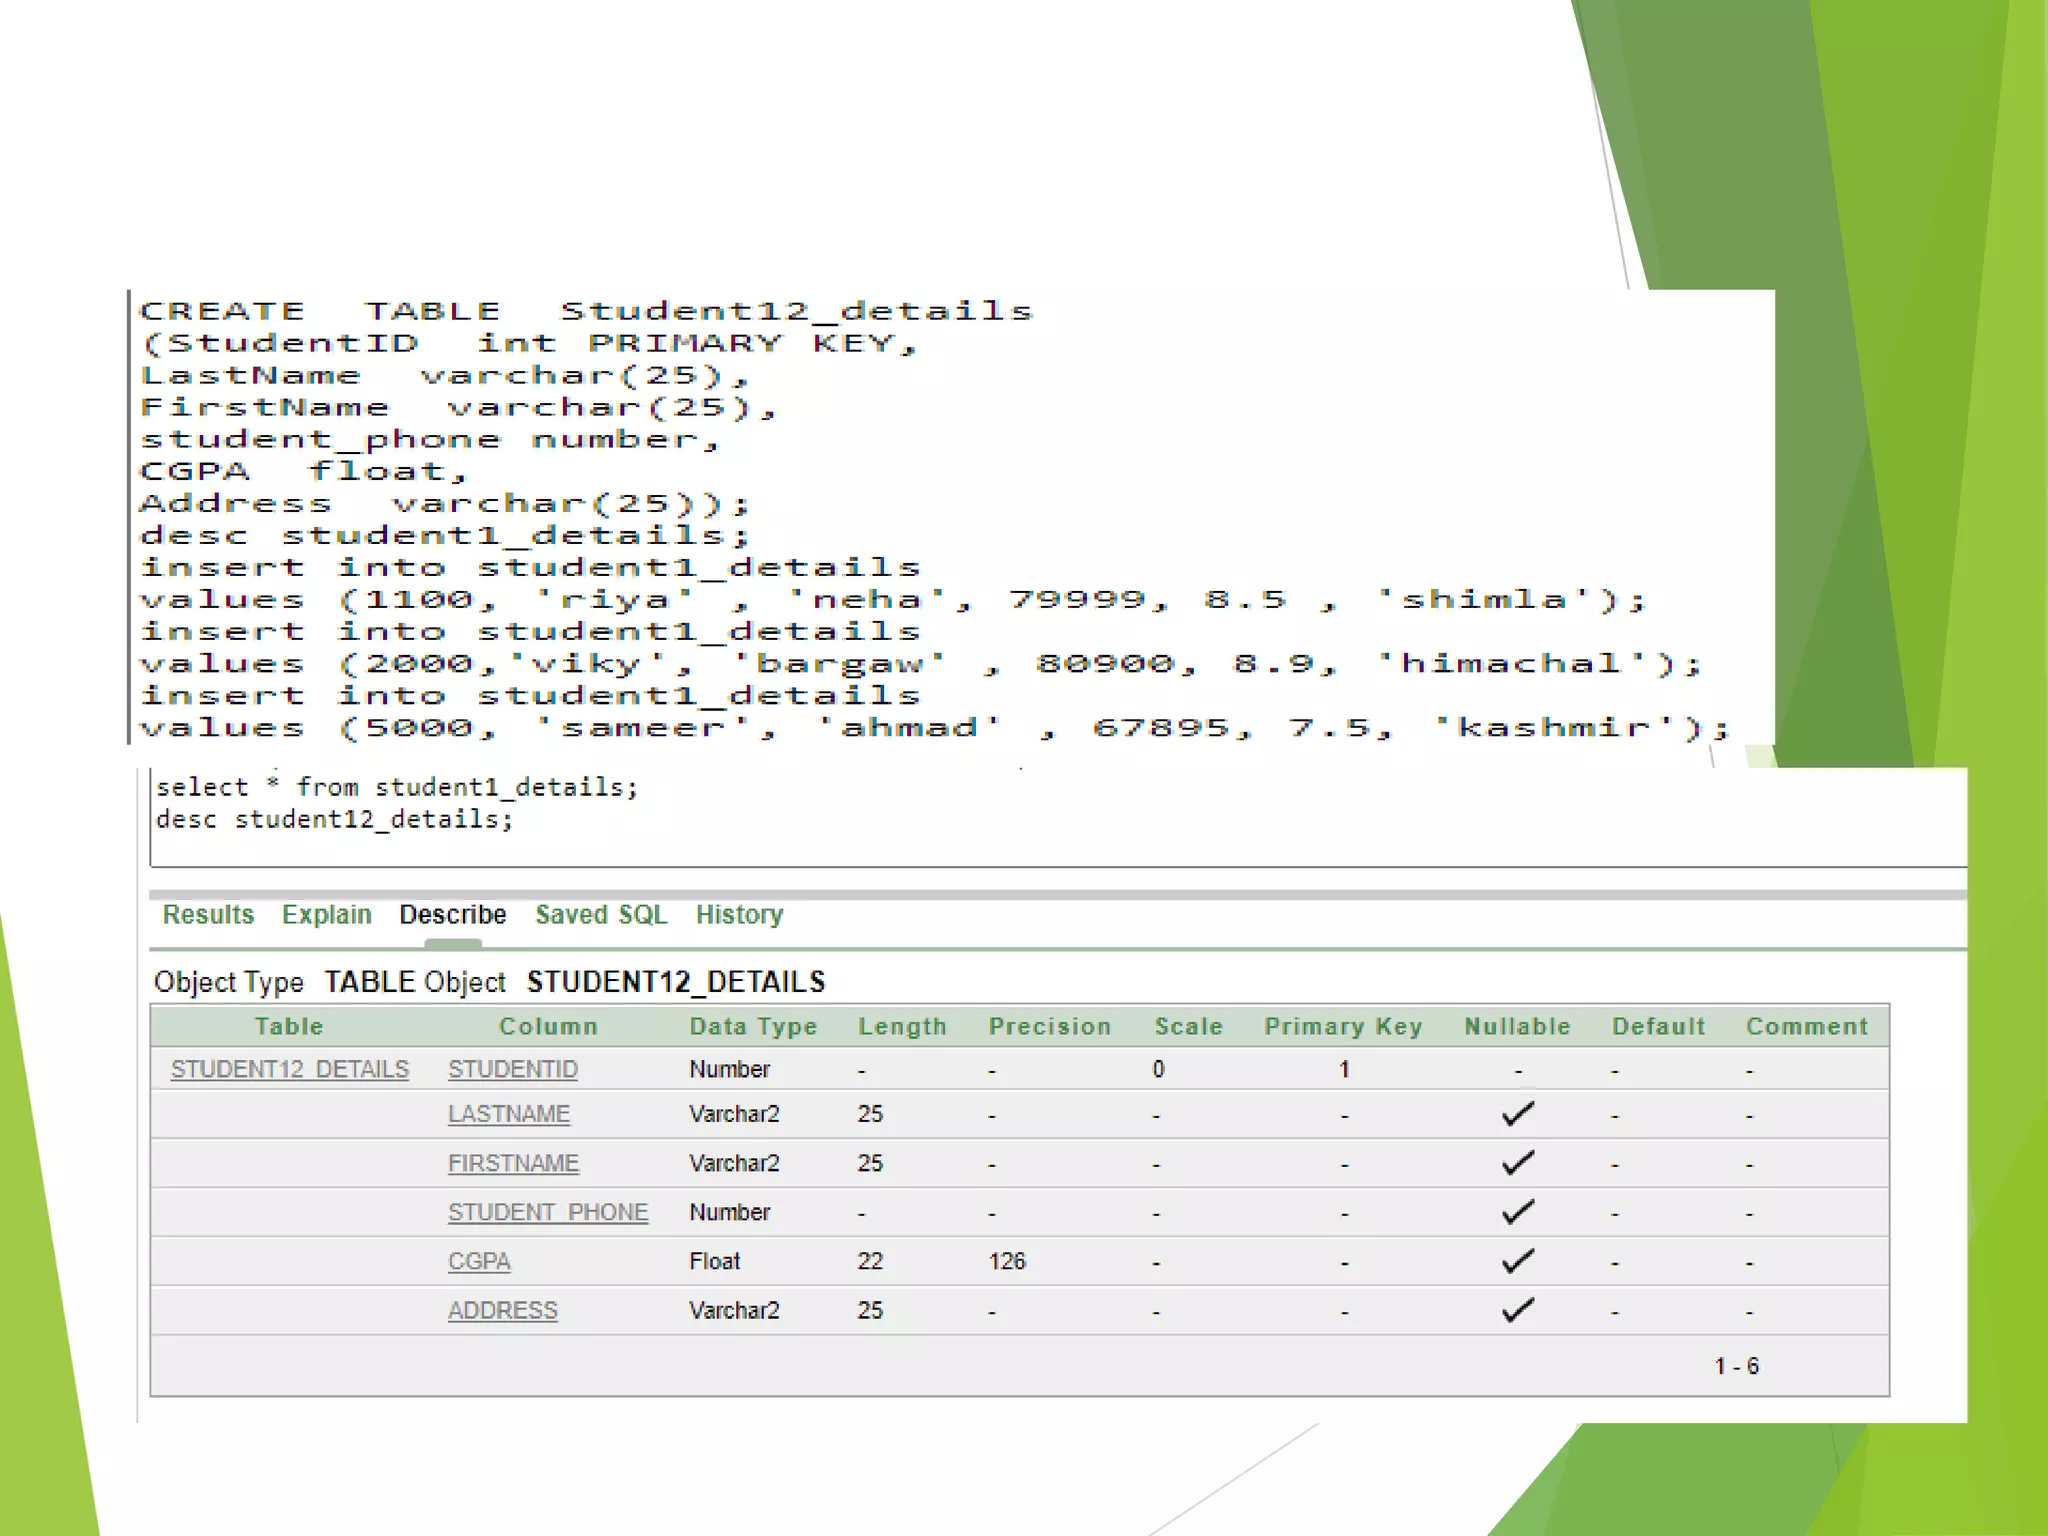Click the nullable checkmark in ADDRESS row

(x=1517, y=1310)
